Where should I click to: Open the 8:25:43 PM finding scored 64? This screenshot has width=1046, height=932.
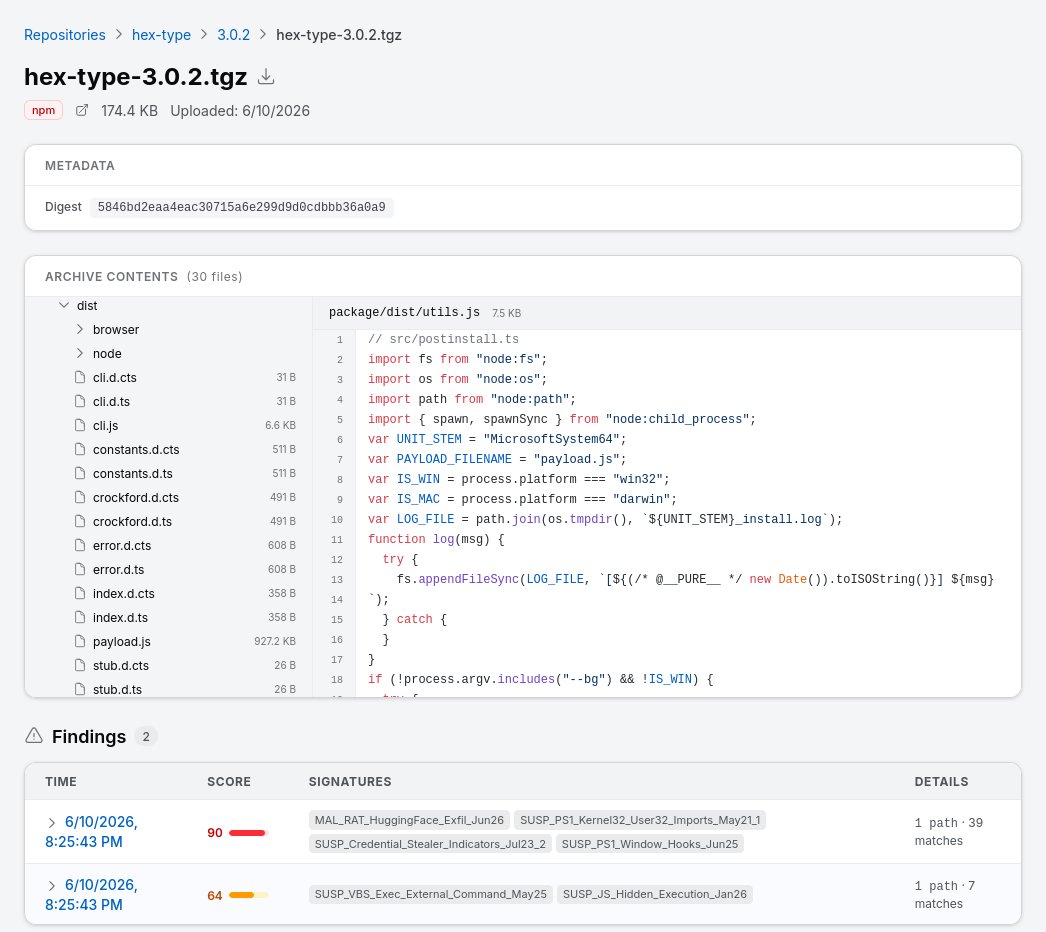pyautogui.click(x=91, y=895)
